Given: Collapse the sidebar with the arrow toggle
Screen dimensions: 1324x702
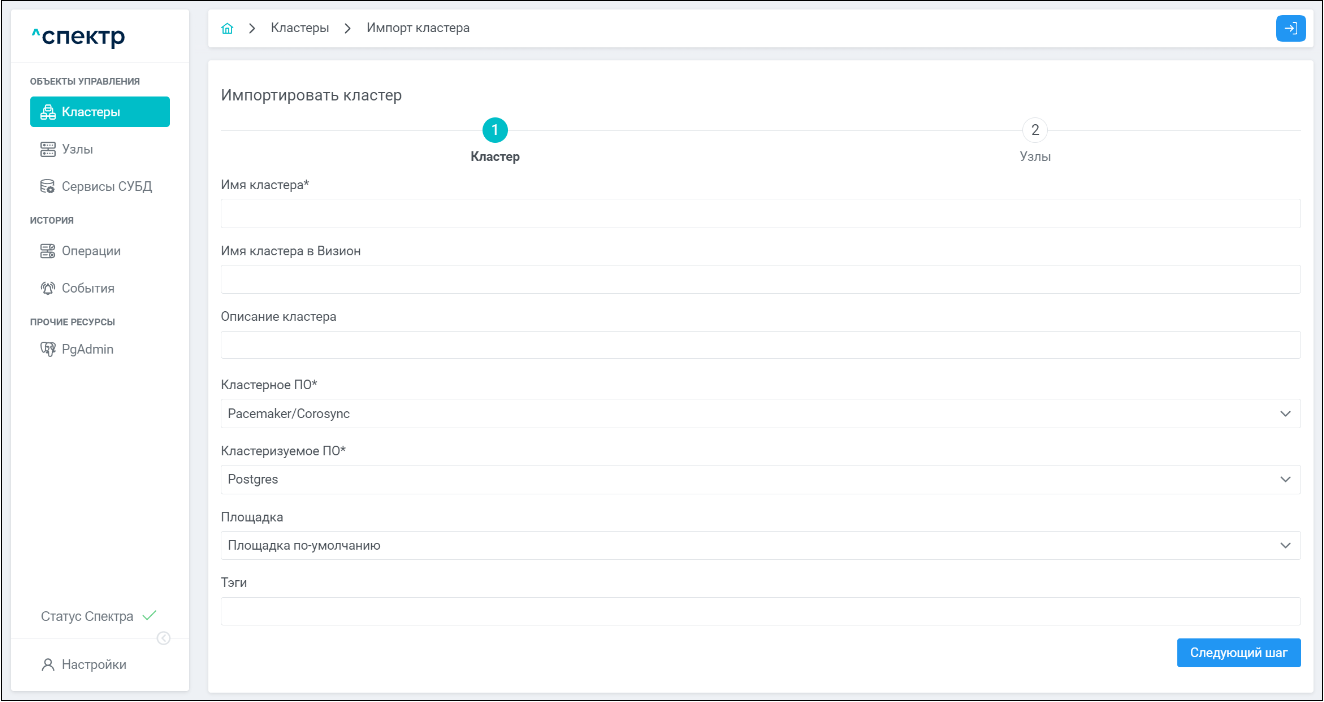Looking at the screenshot, I should (x=164, y=639).
